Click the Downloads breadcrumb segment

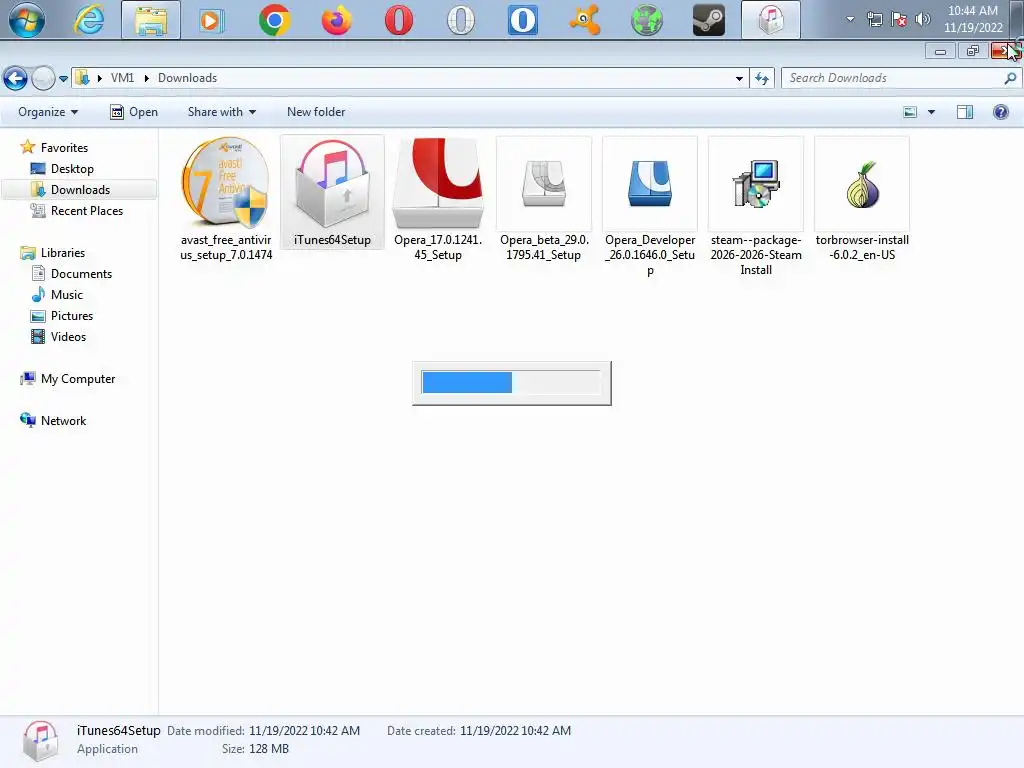tap(187, 78)
